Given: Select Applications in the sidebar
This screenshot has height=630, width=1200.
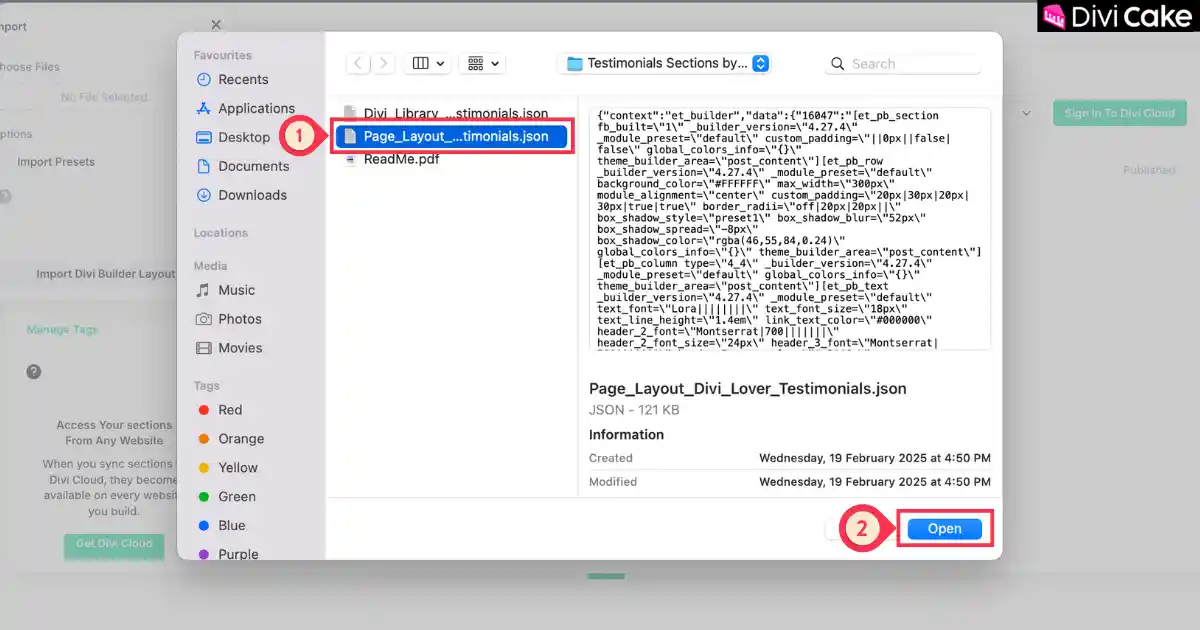Looking at the screenshot, I should [256, 108].
